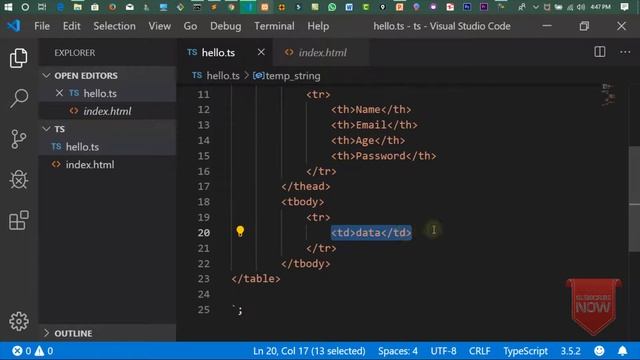The image size is (640, 360).
Task: Open the Manage gear menu
Action: [x=19, y=322]
